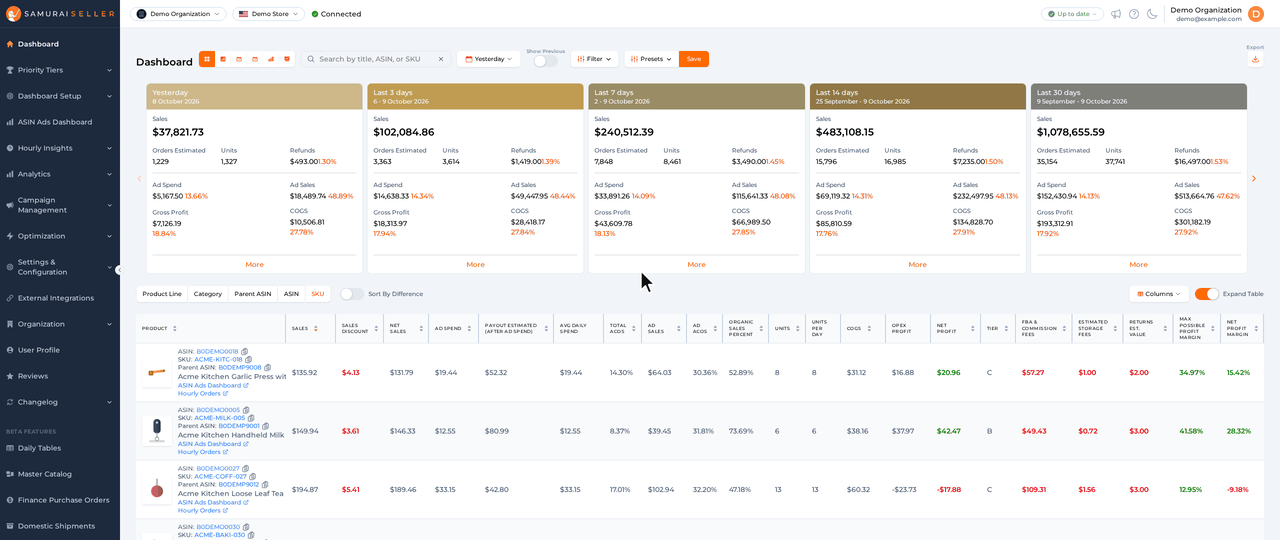Open the Demo Organization selector dropdown
The image size is (1280, 540).
point(179,14)
